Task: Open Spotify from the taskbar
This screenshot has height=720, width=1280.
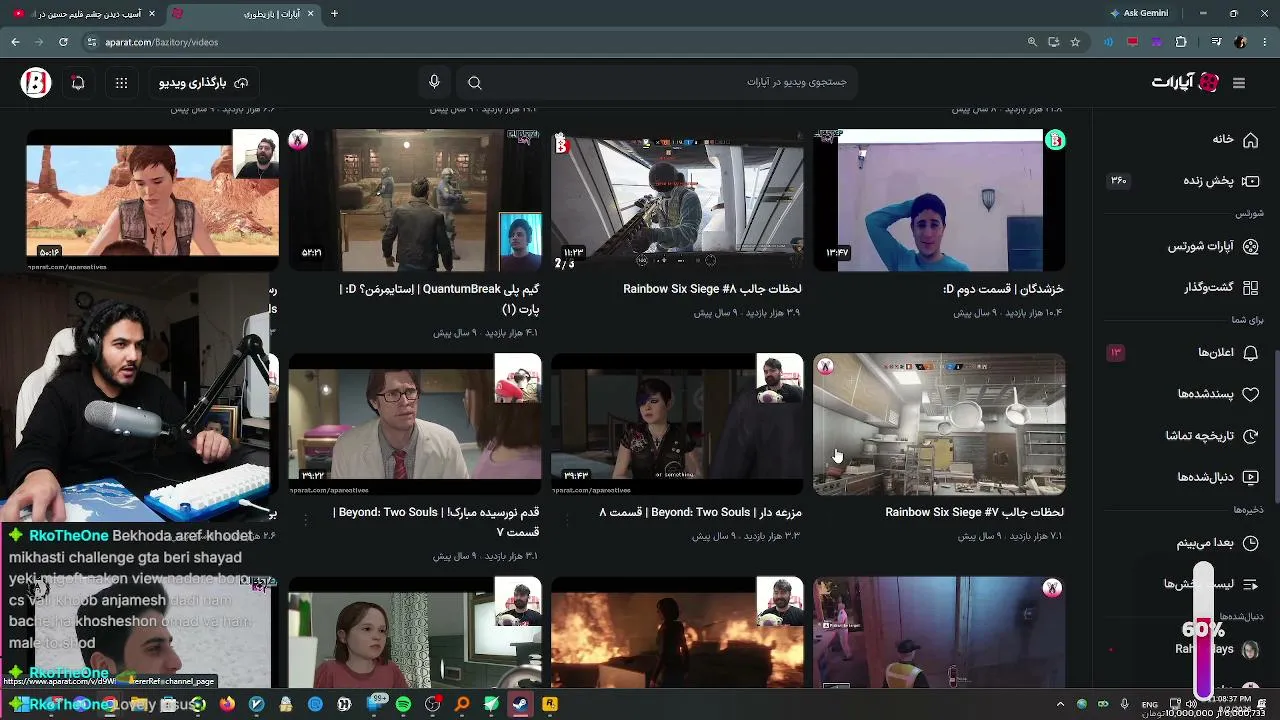Action: 403,704
